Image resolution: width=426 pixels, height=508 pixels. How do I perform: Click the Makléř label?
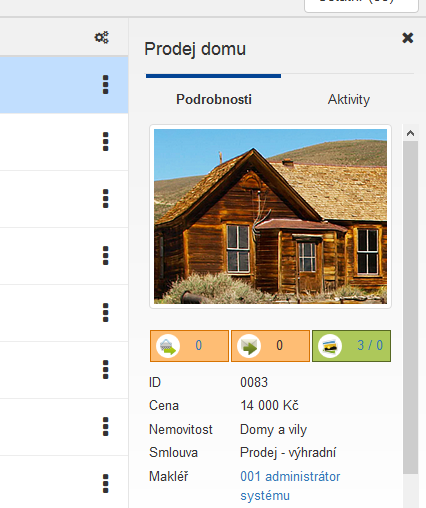168,476
